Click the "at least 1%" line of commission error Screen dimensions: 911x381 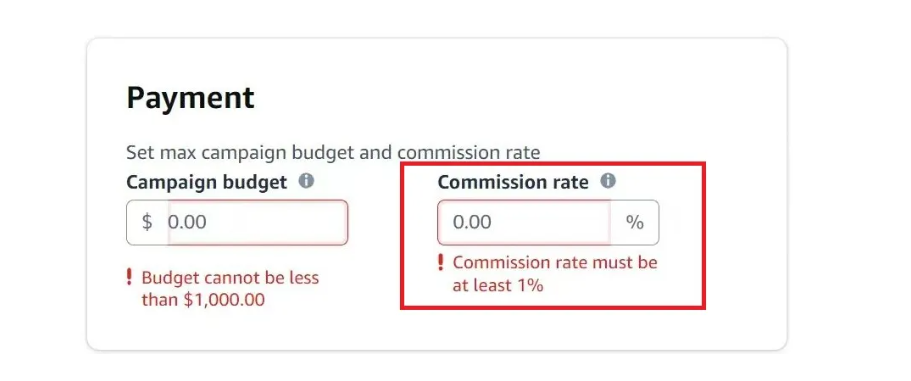497,285
